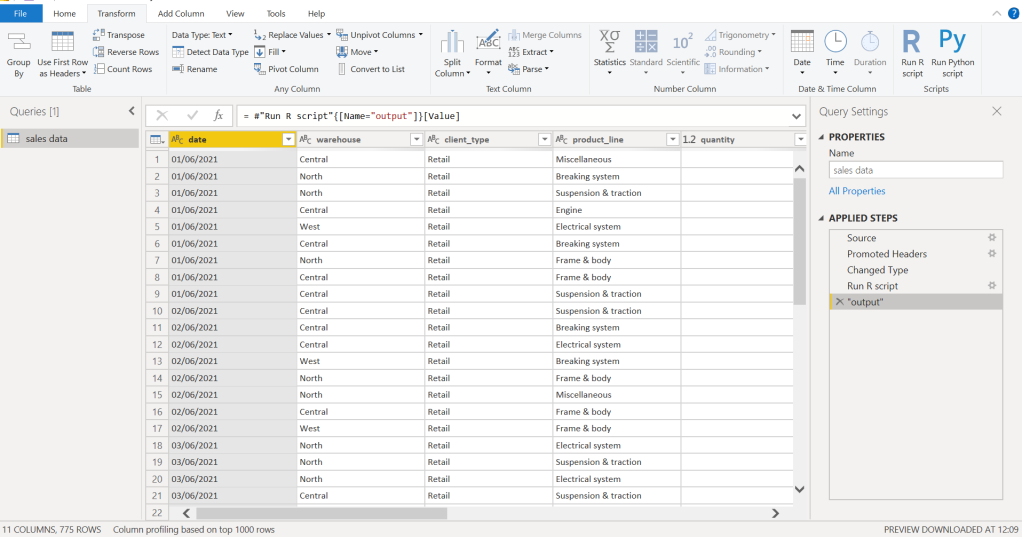Switch to the Add Column tab
This screenshot has height=537, width=1022.
tap(181, 13)
